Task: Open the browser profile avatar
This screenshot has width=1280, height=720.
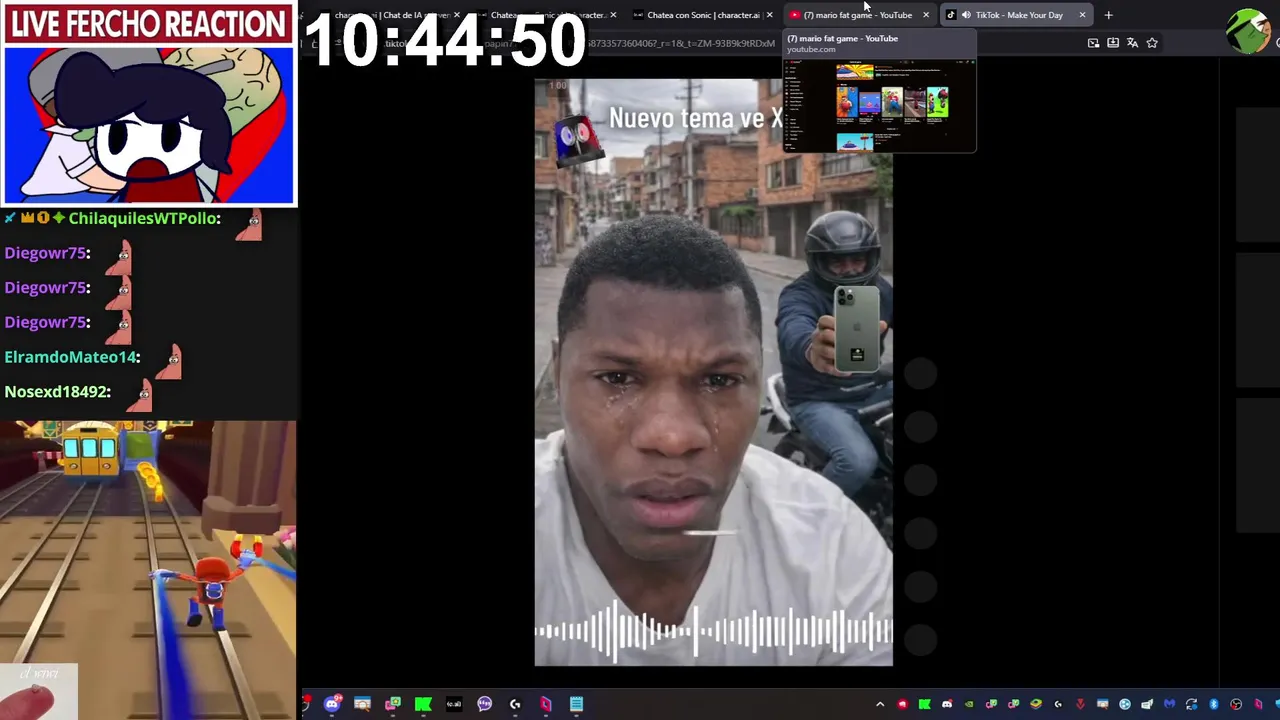Action: point(1248,30)
